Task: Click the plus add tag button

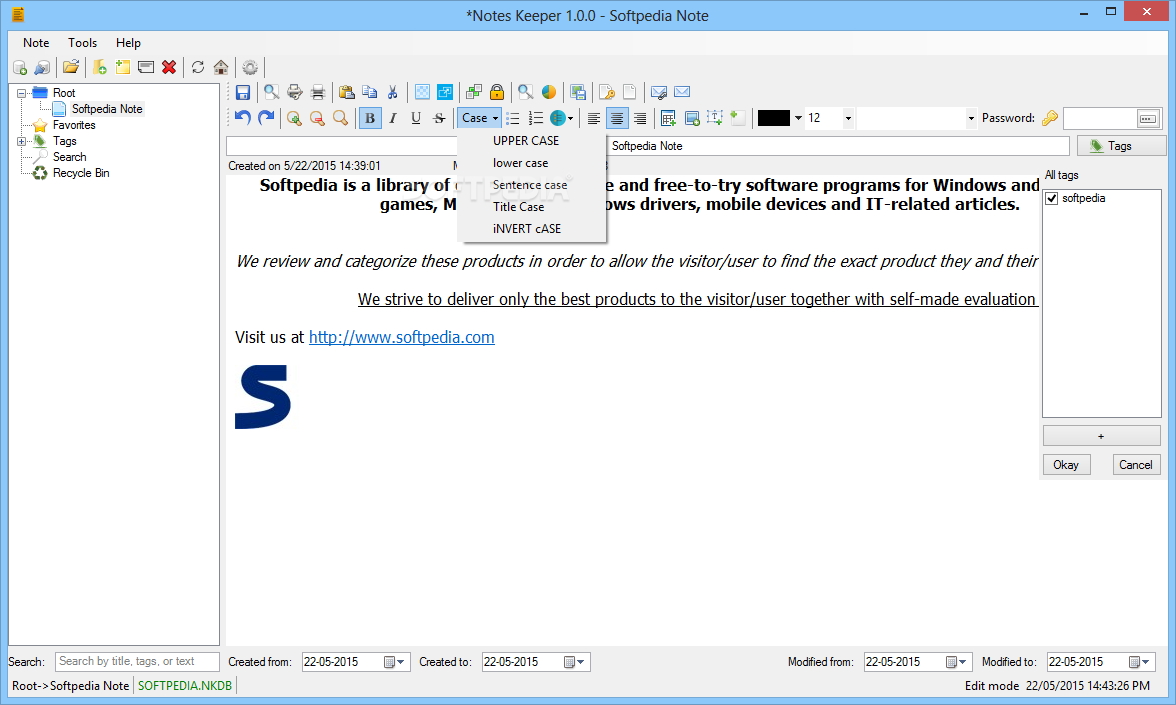Action: click(1101, 436)
